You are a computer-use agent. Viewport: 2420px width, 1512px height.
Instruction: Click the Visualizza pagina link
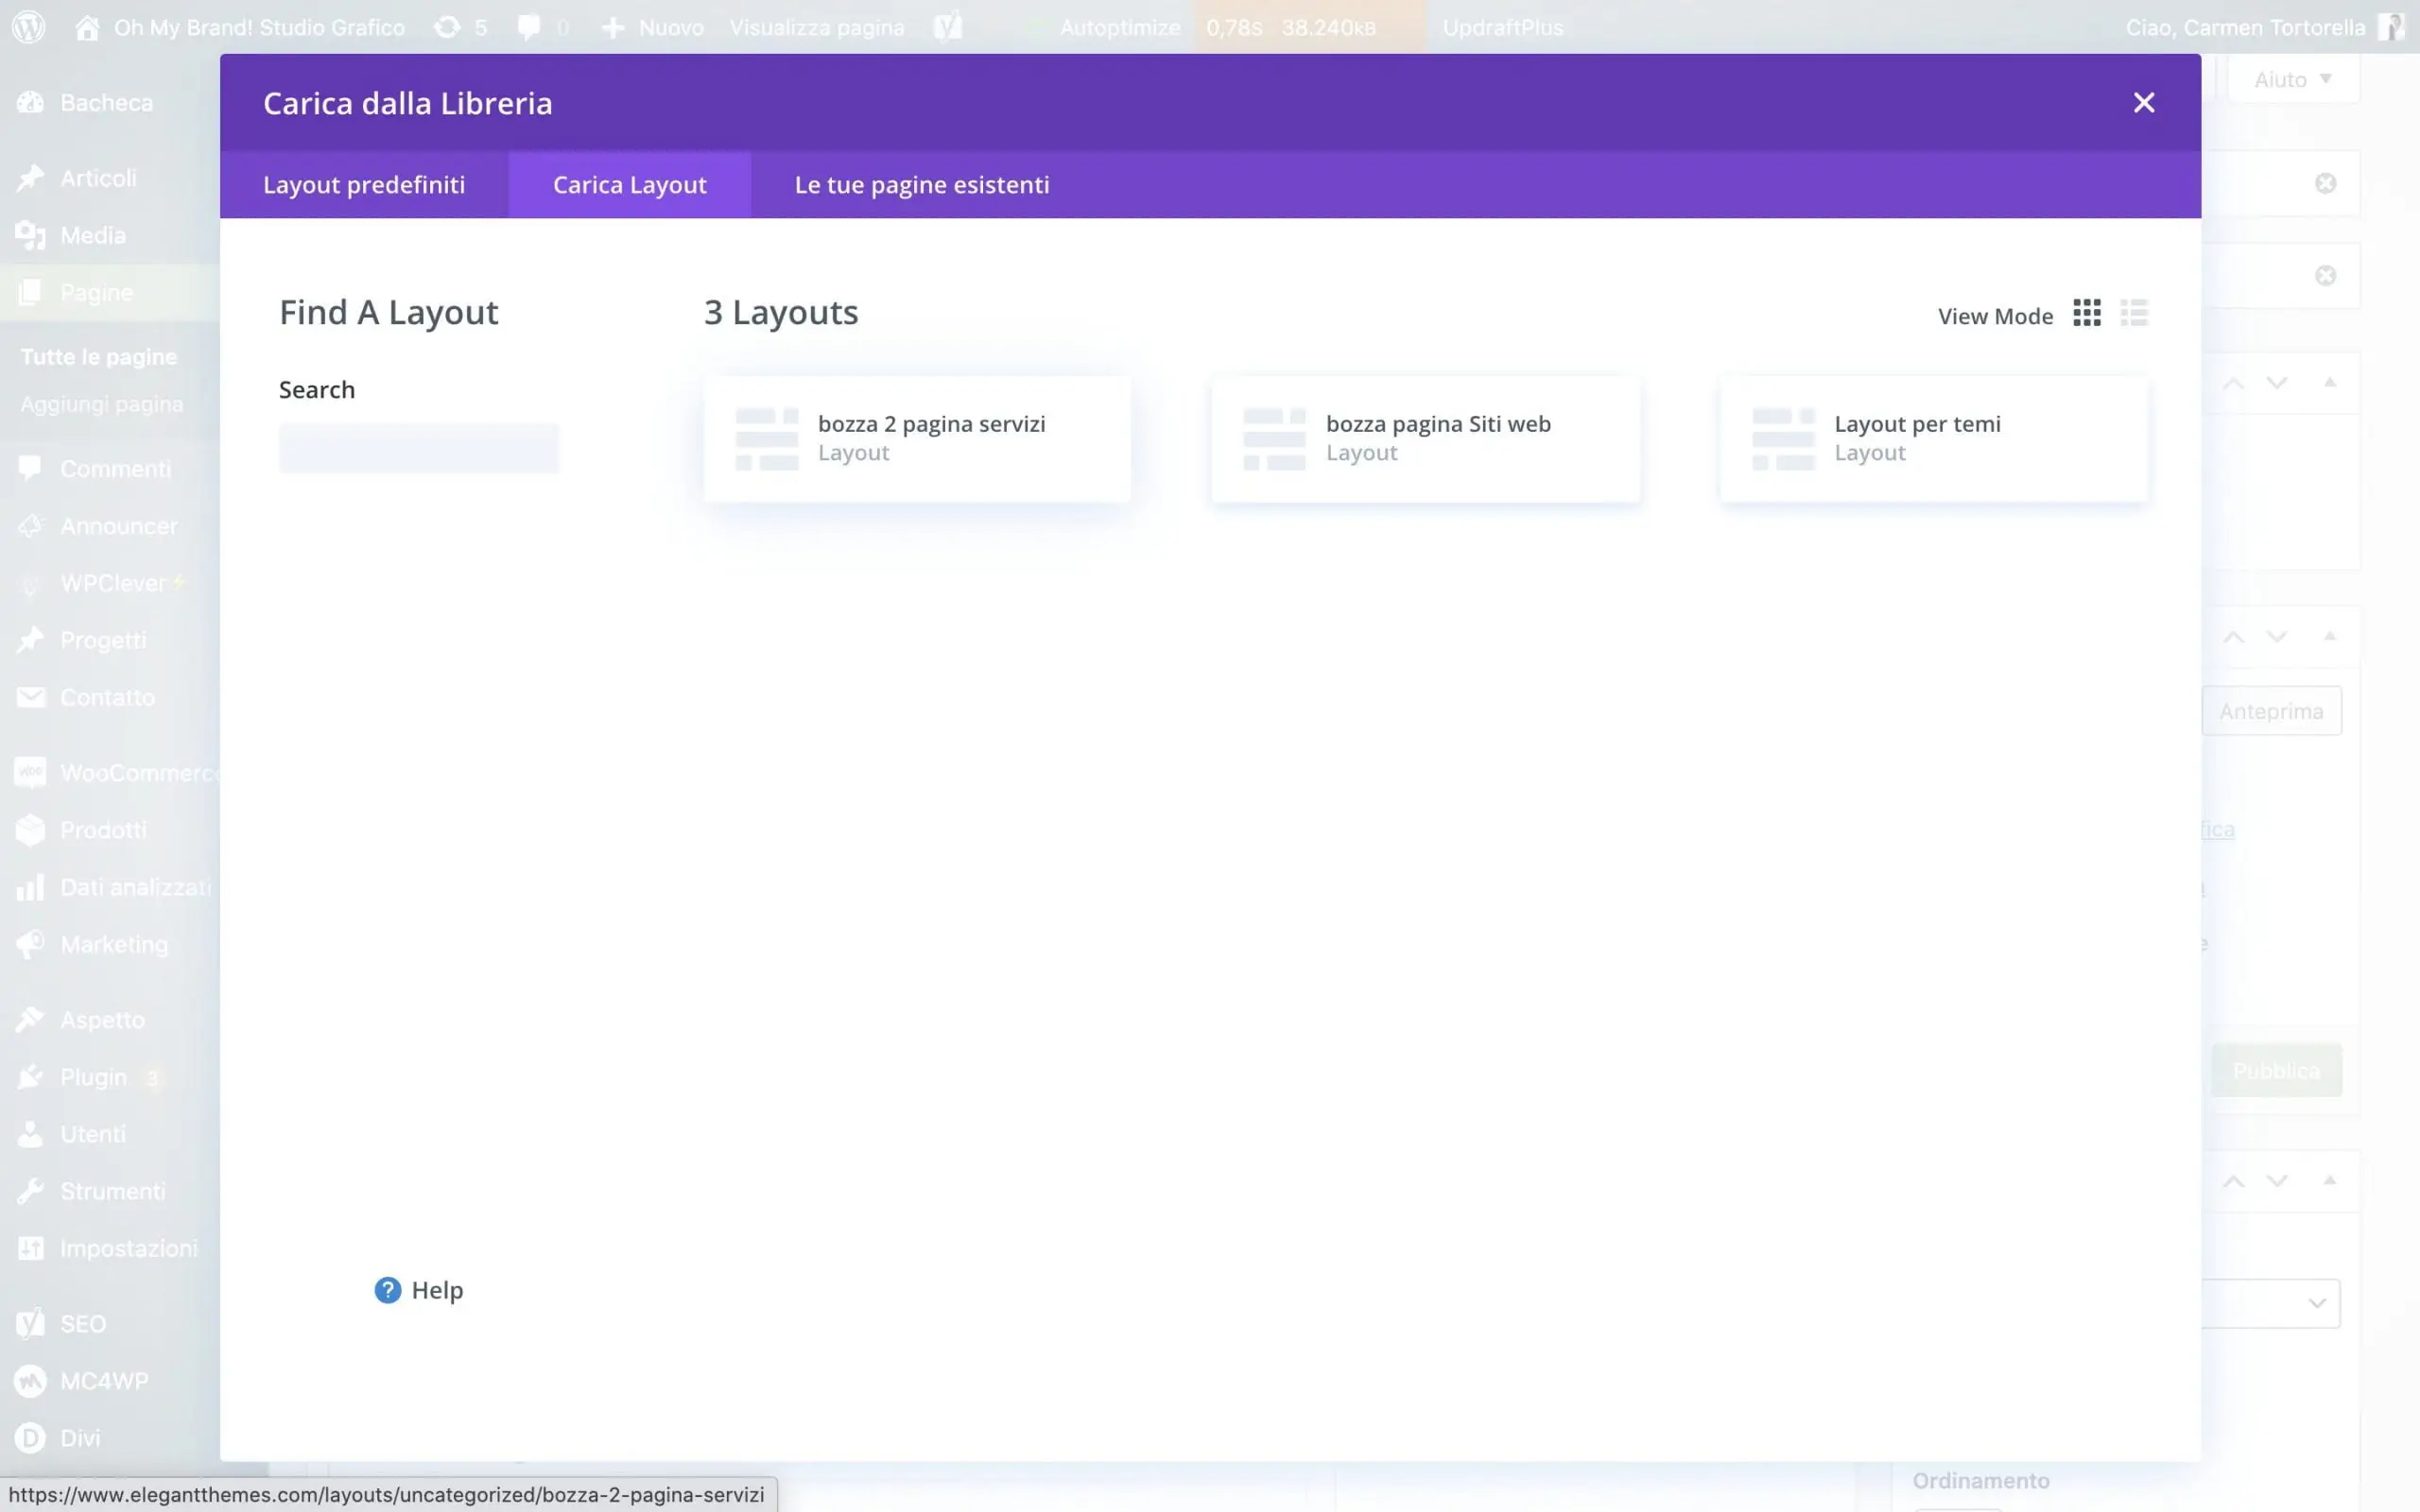coord(816,27)
